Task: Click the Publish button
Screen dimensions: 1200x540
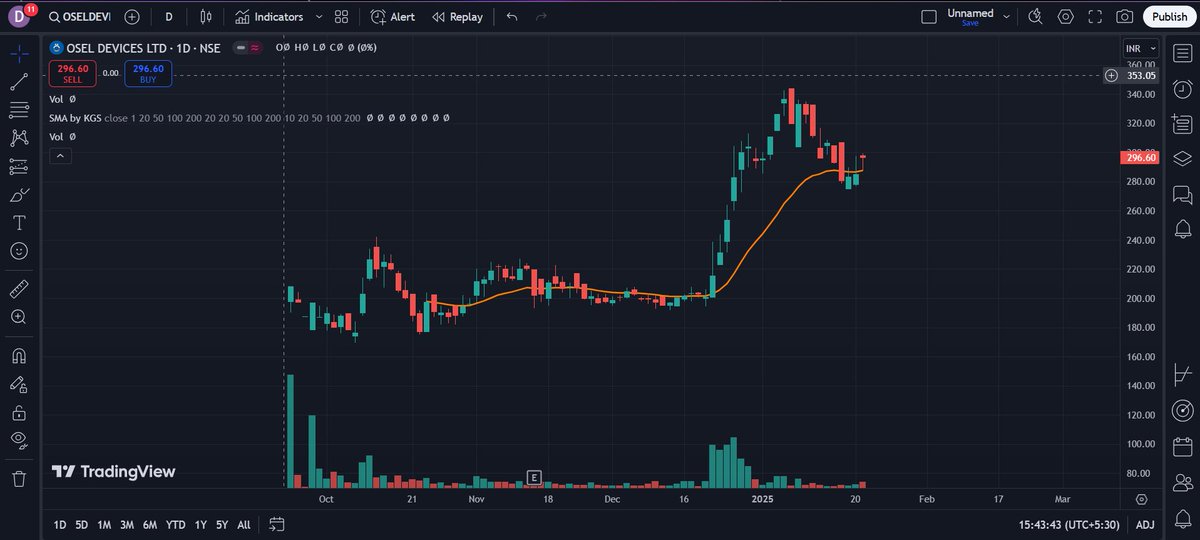Action: [1168, 17]
